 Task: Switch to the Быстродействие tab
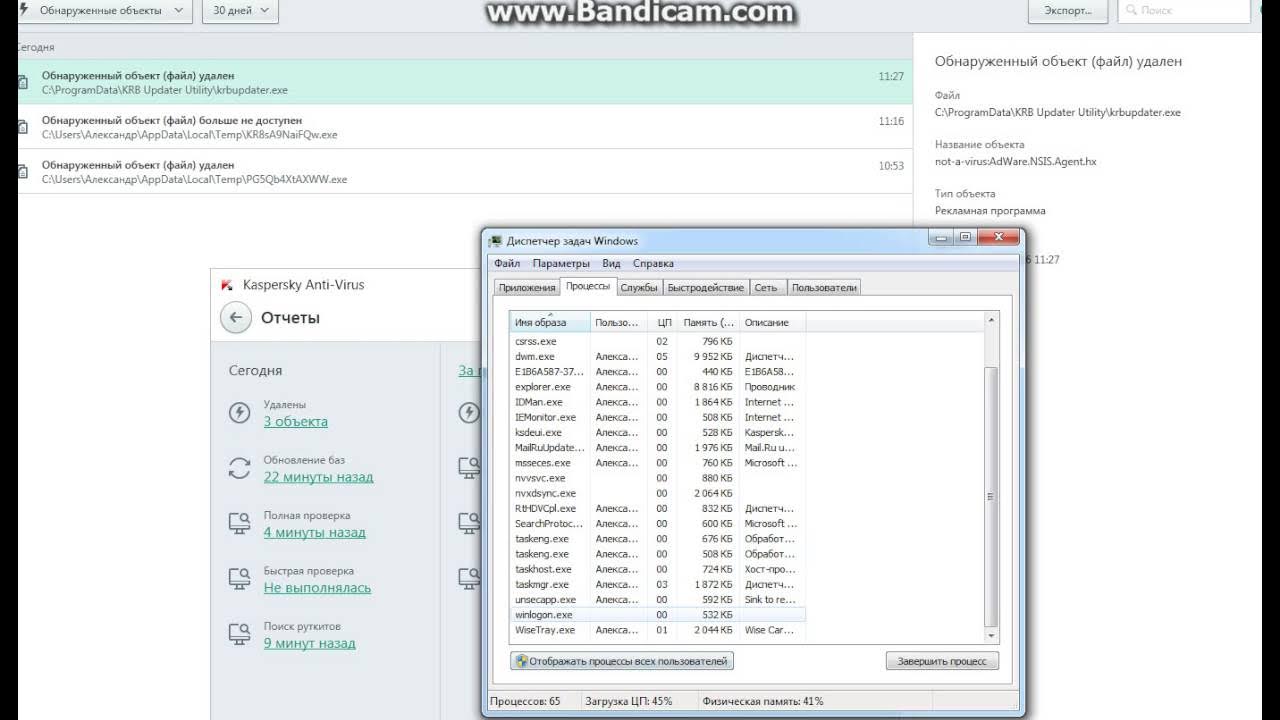point(706,288)
